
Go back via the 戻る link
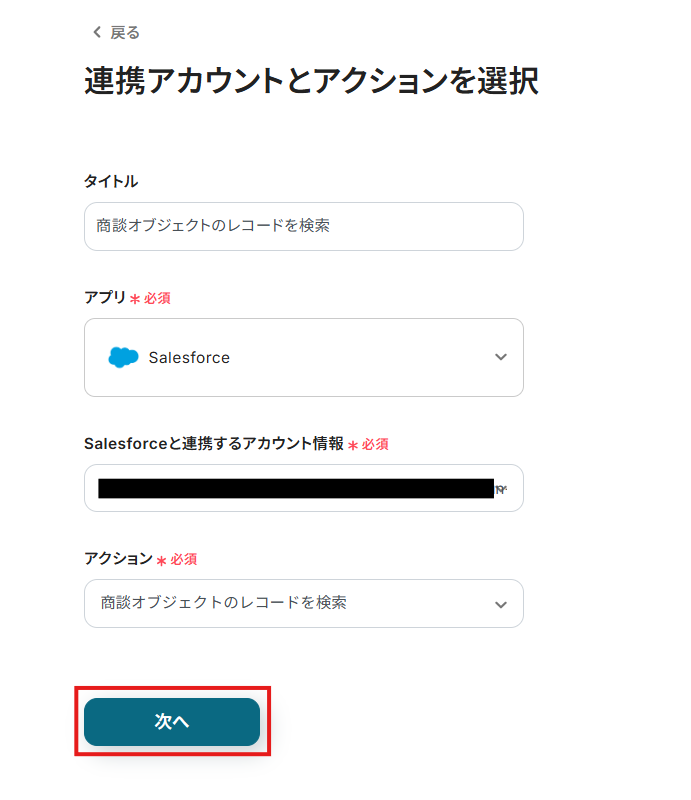pyautogui.click(x=124, y=33)
